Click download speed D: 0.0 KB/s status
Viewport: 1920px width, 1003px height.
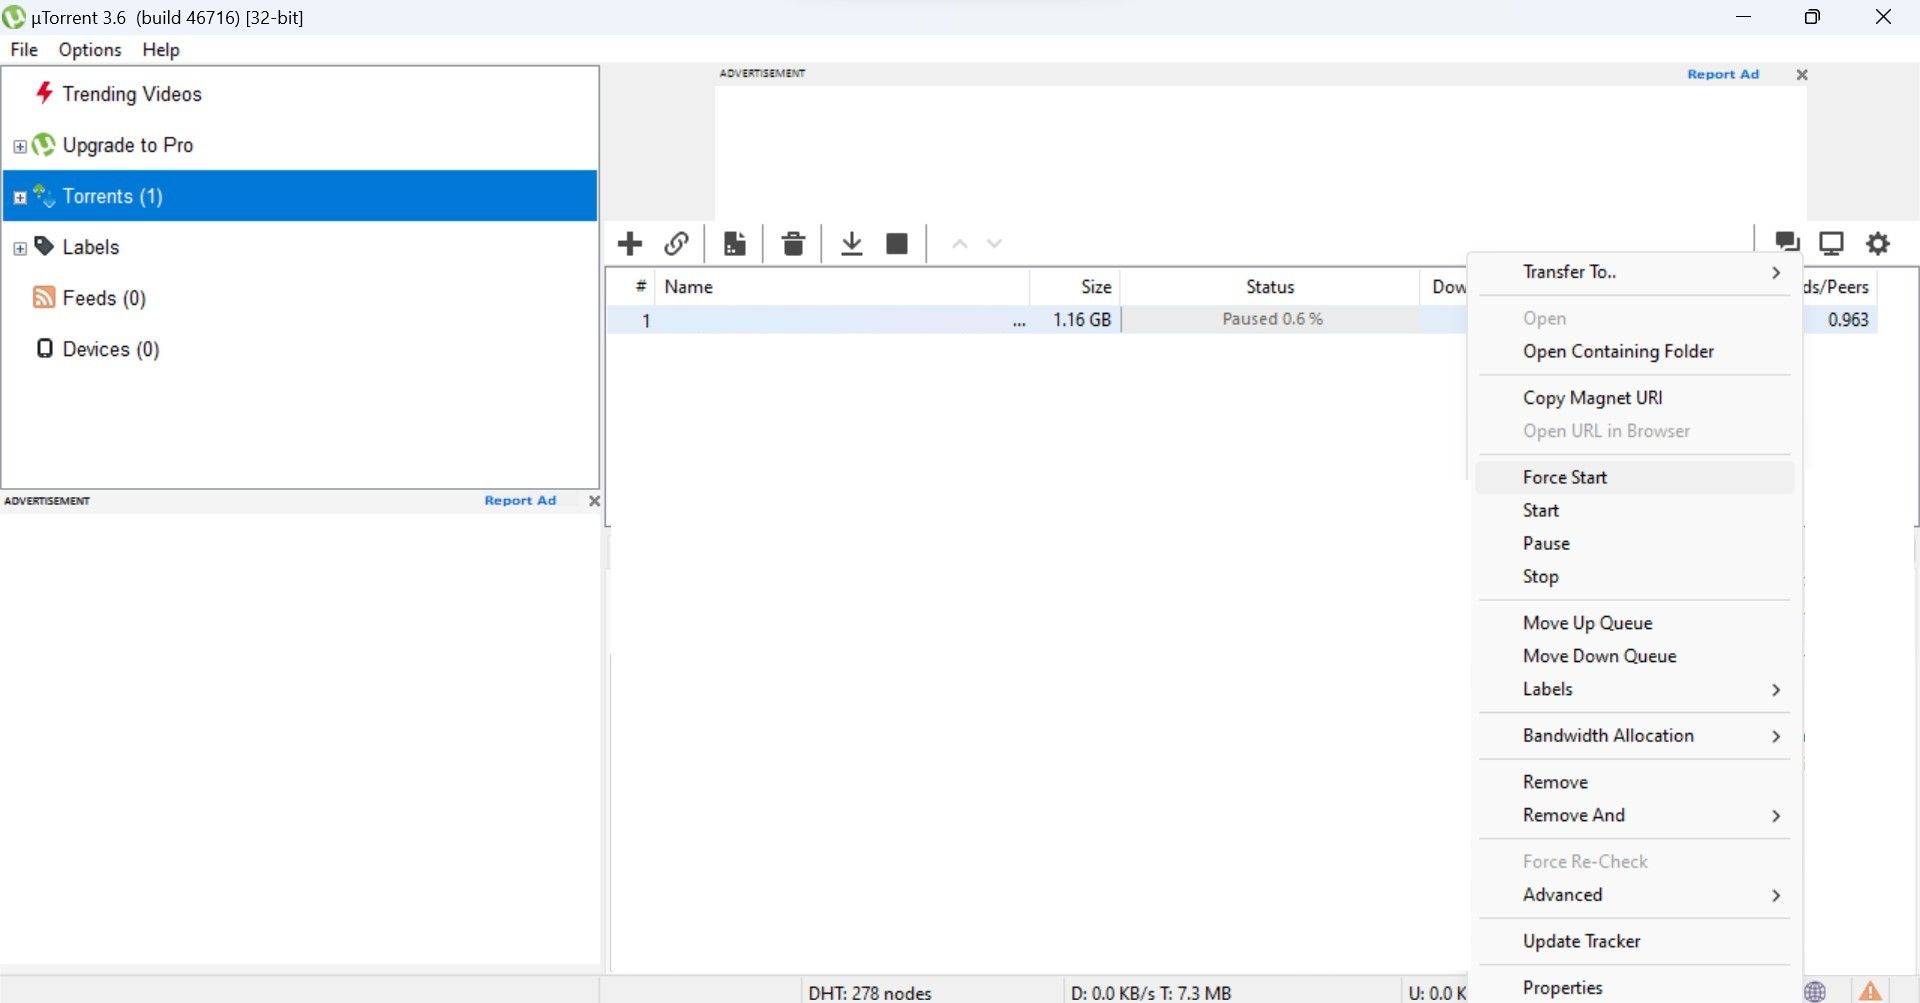coord(1151,992)
